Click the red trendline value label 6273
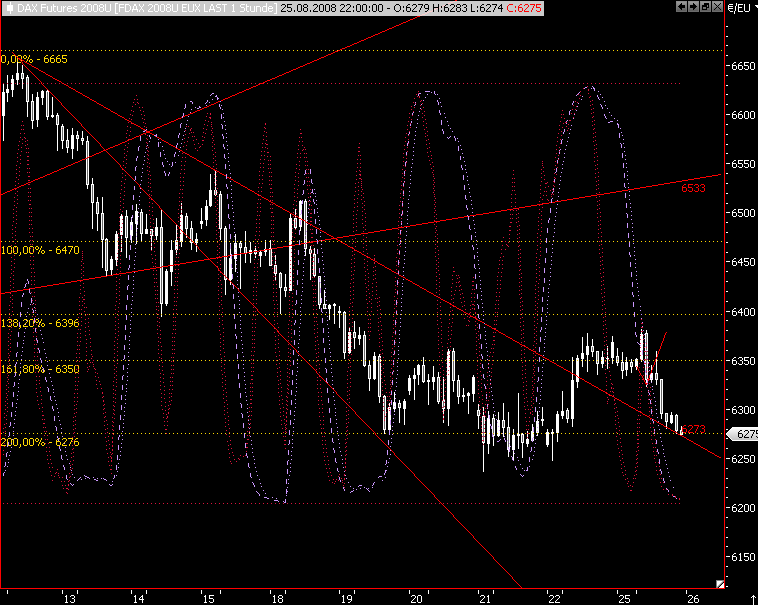Image resolution: width=758 pixels, height=605 pixels. tap(694, 429)
